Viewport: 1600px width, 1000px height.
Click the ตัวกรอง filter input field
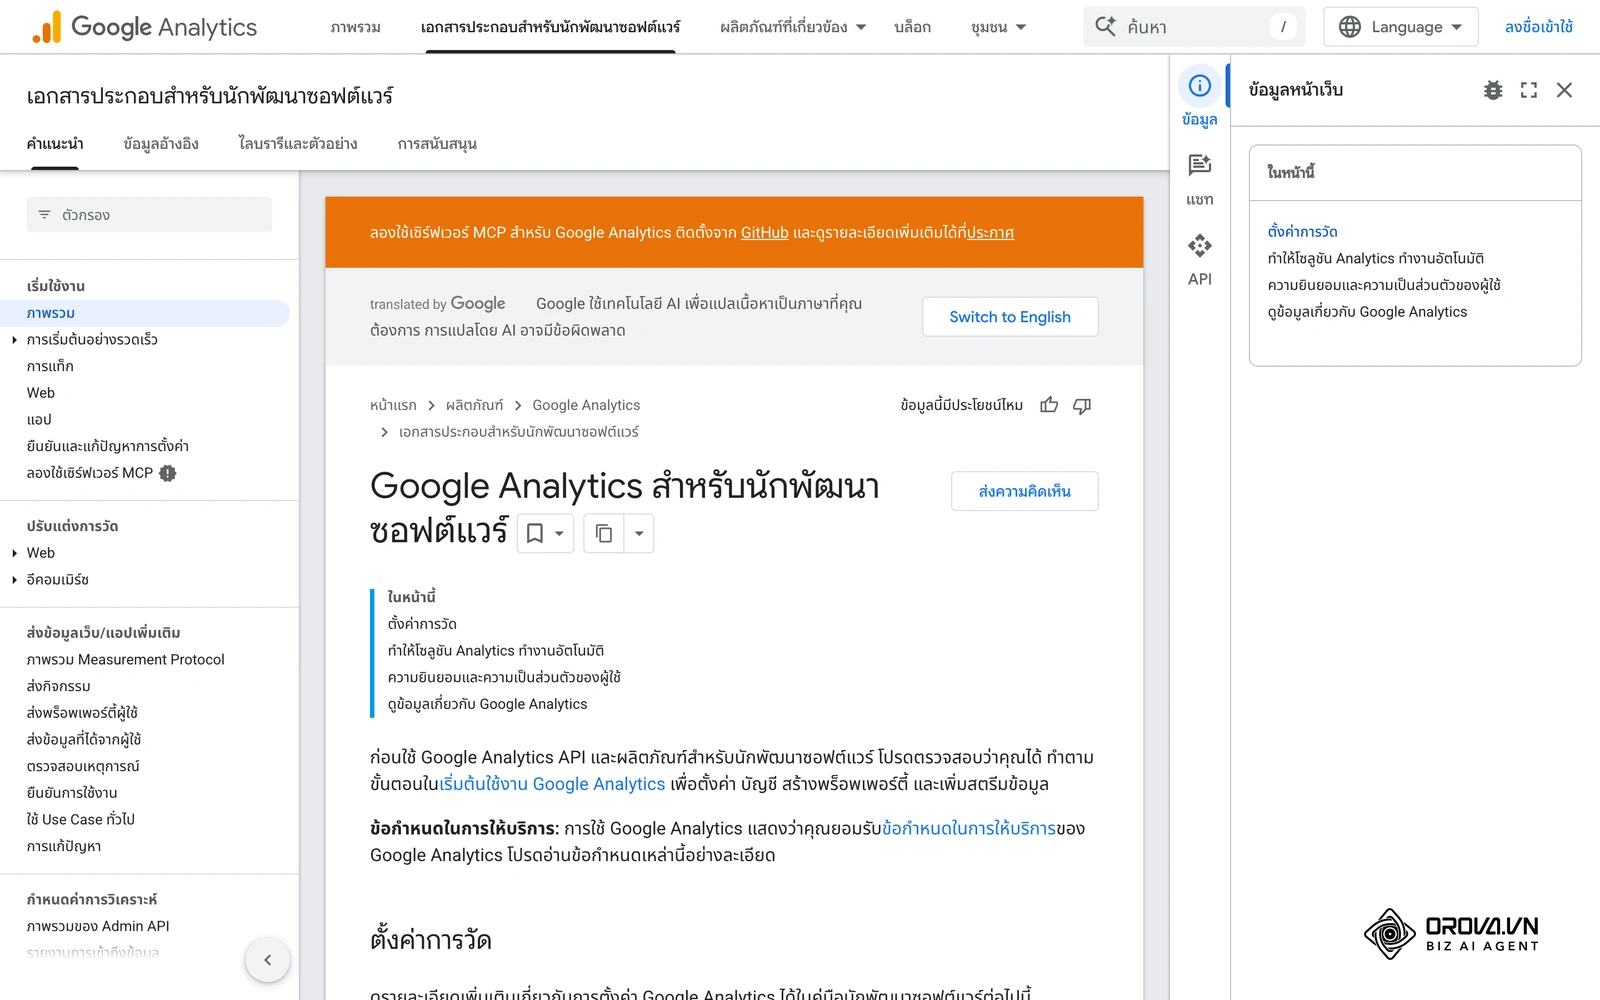[149, 215]
